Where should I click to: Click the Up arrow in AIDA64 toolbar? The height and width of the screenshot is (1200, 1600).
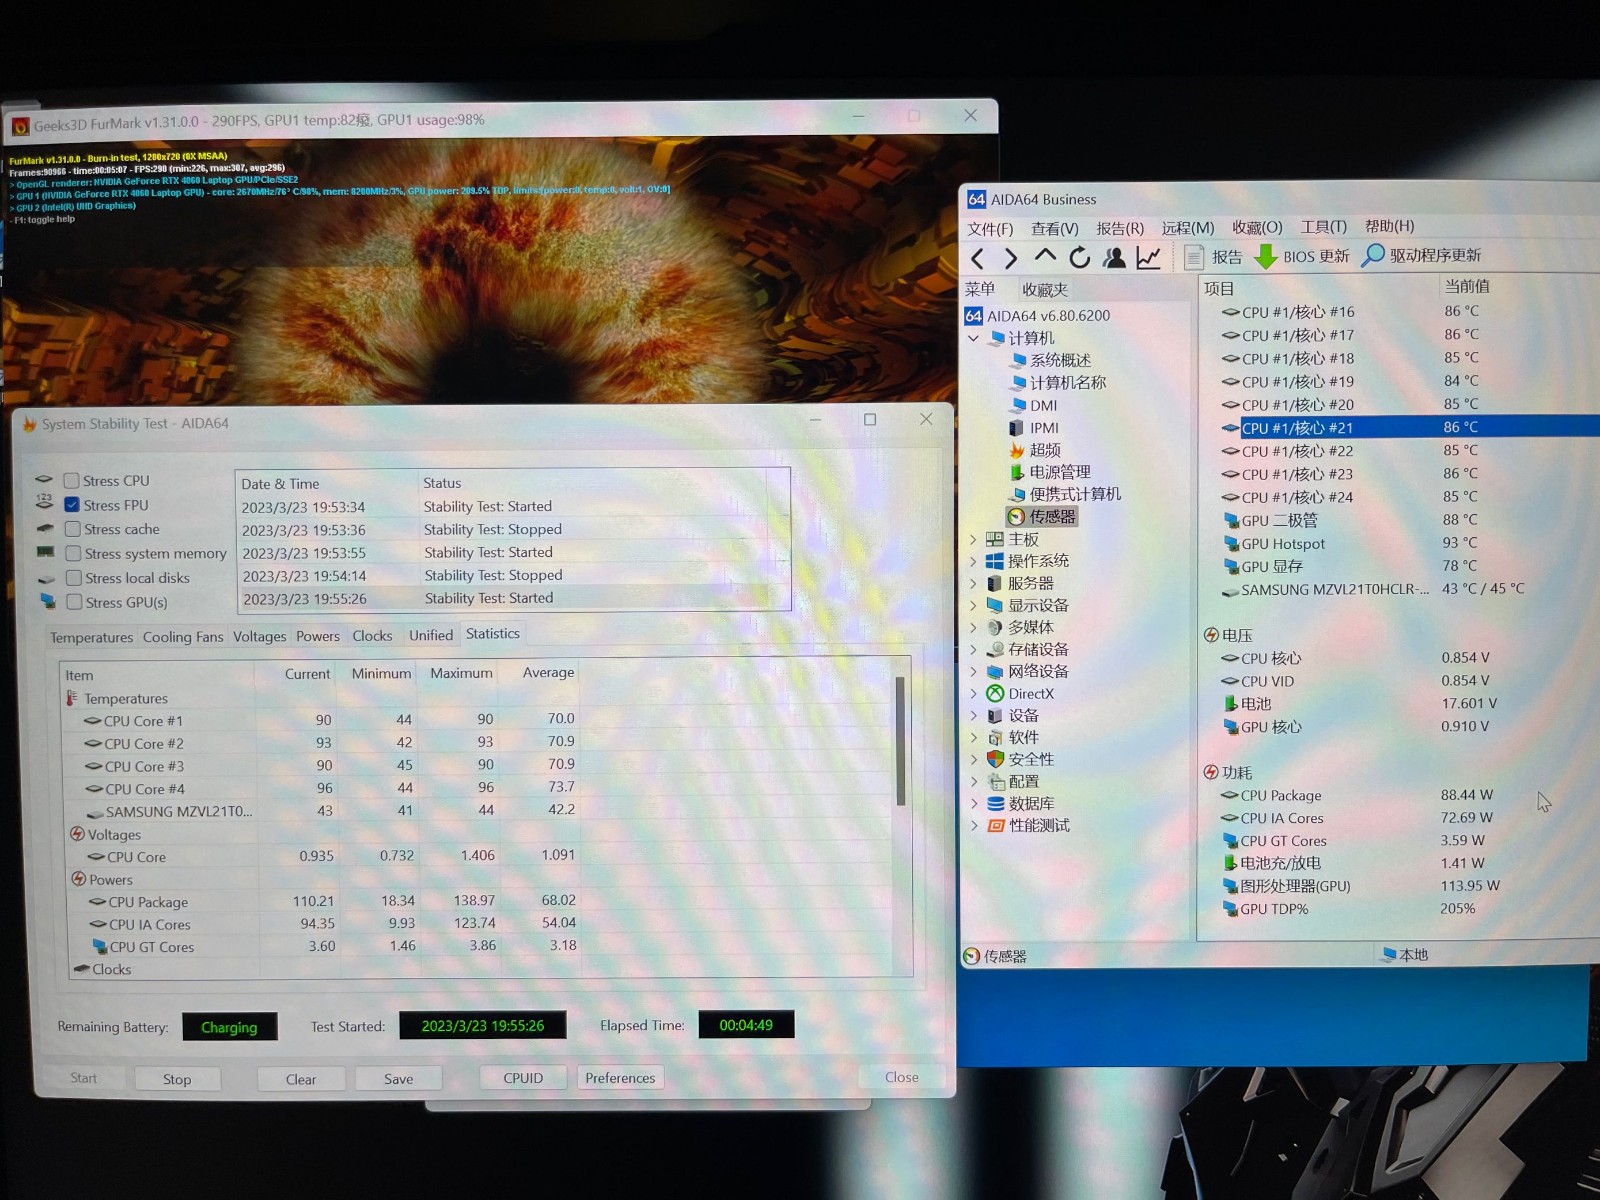pyautogui.click(x=1045, y=257)
